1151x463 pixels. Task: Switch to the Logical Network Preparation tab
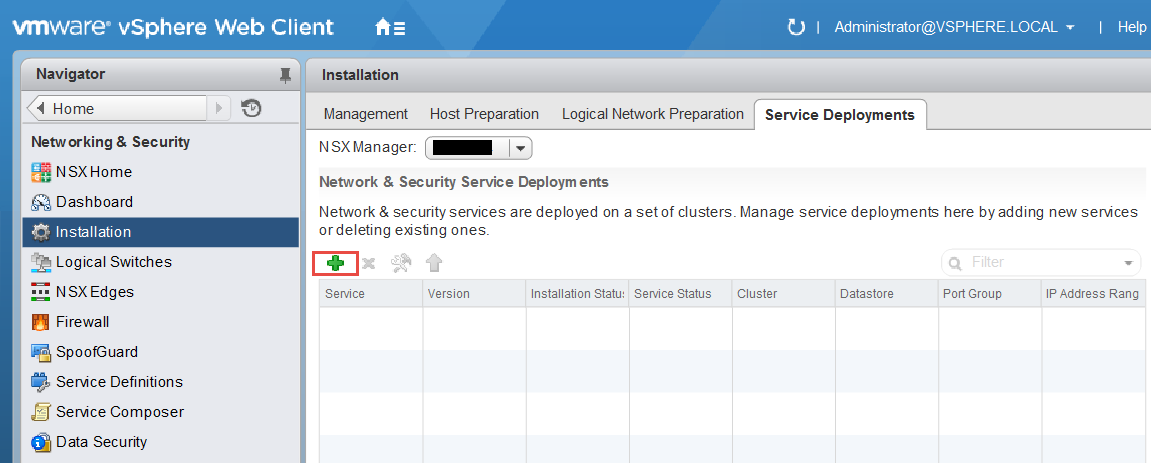point(652,114)
